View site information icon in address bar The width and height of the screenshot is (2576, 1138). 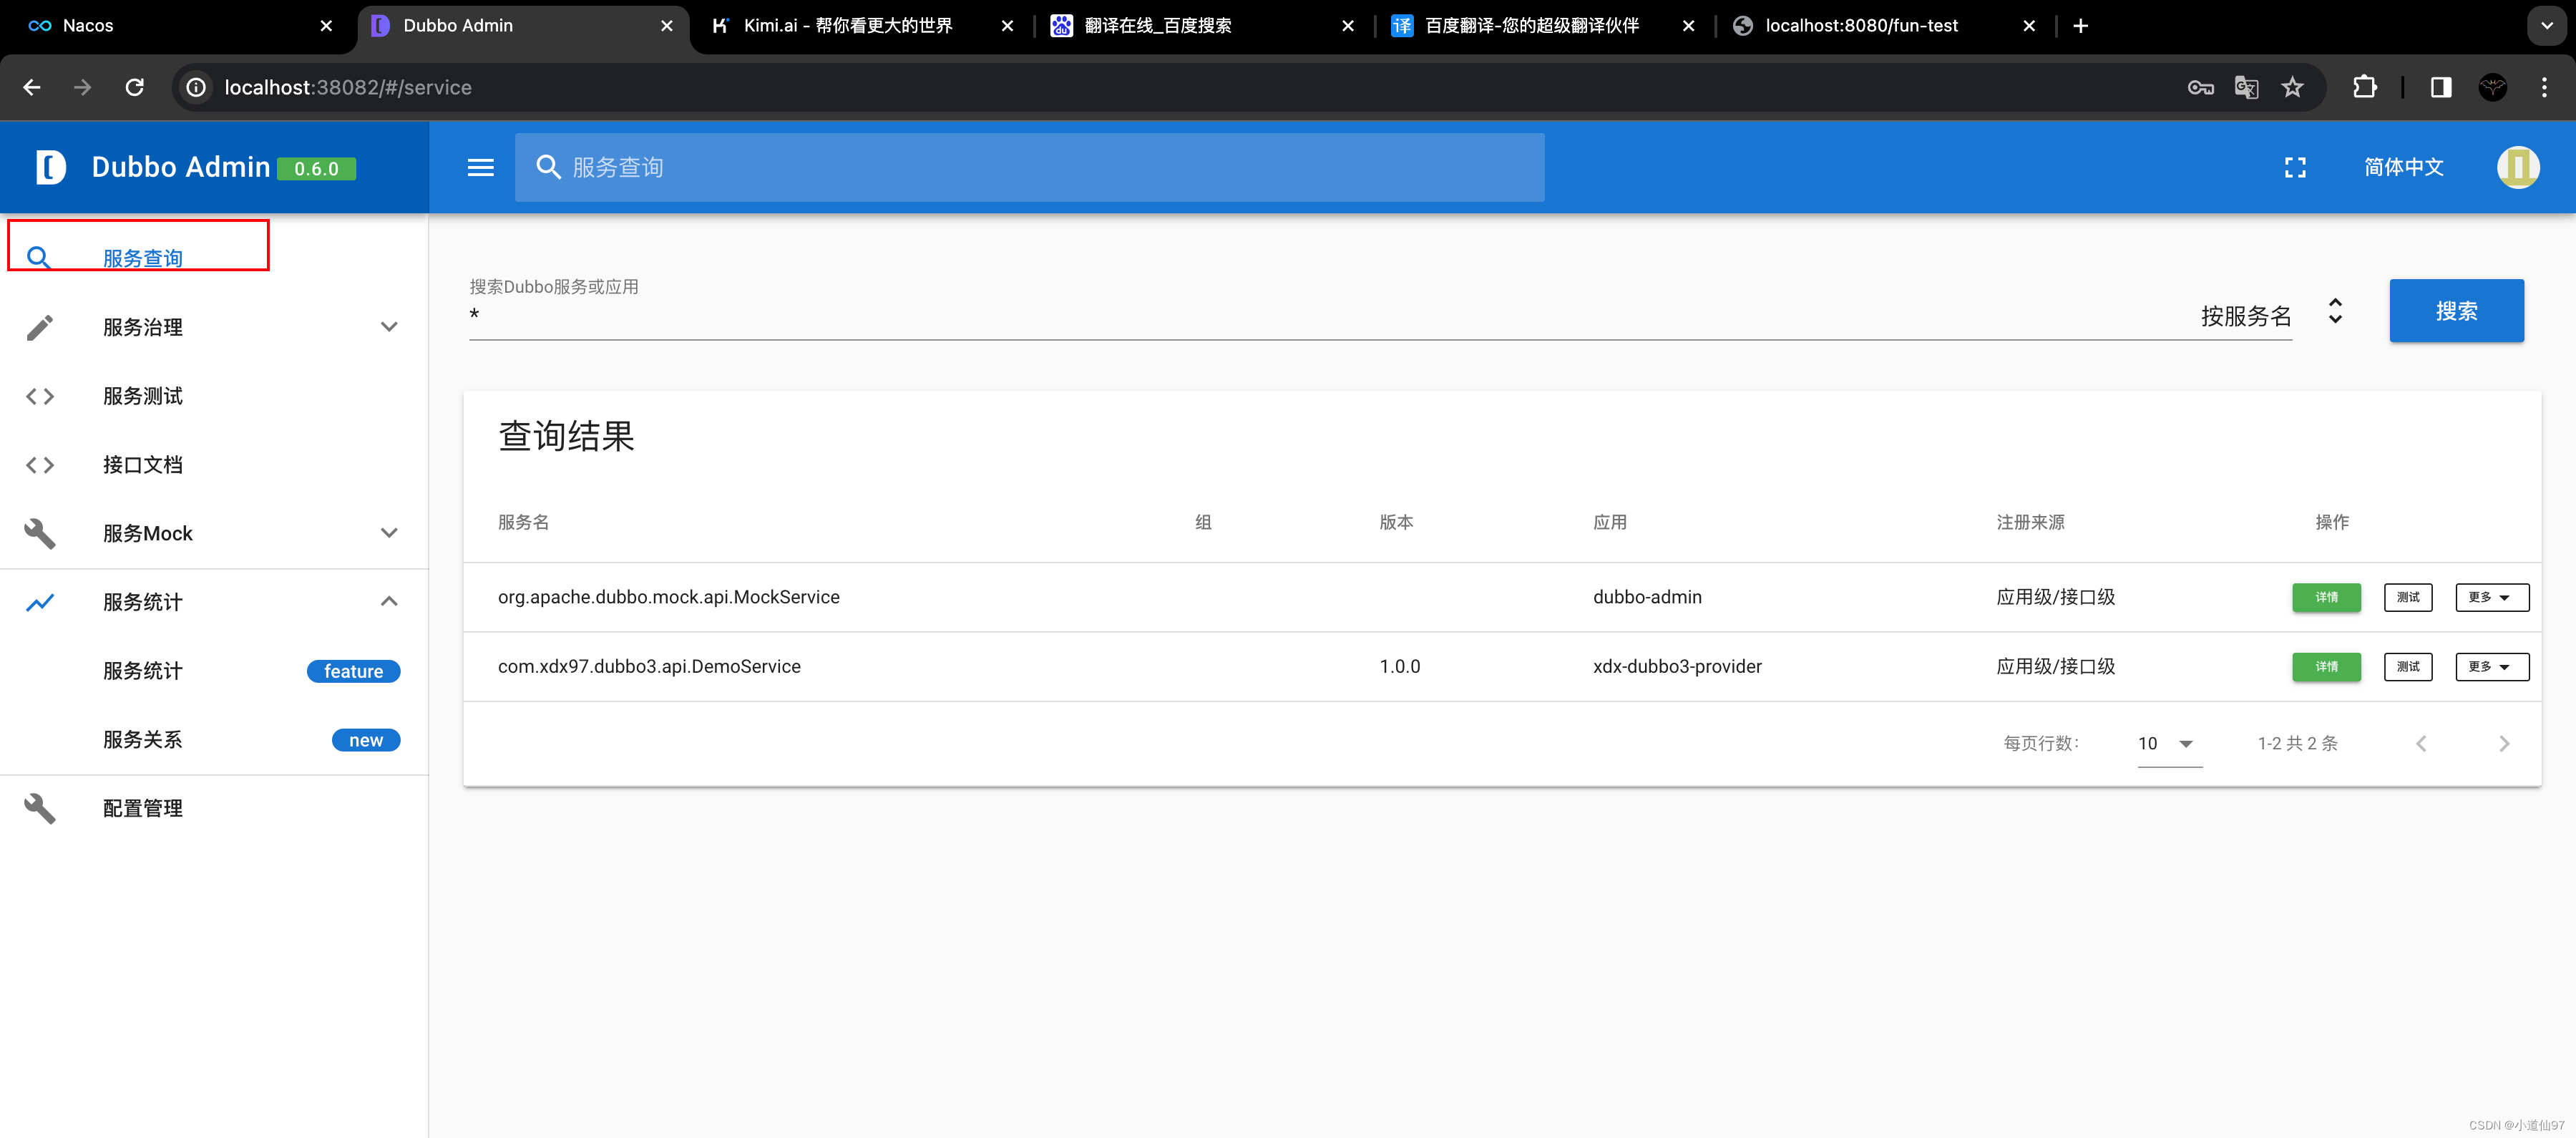(197, 87)
